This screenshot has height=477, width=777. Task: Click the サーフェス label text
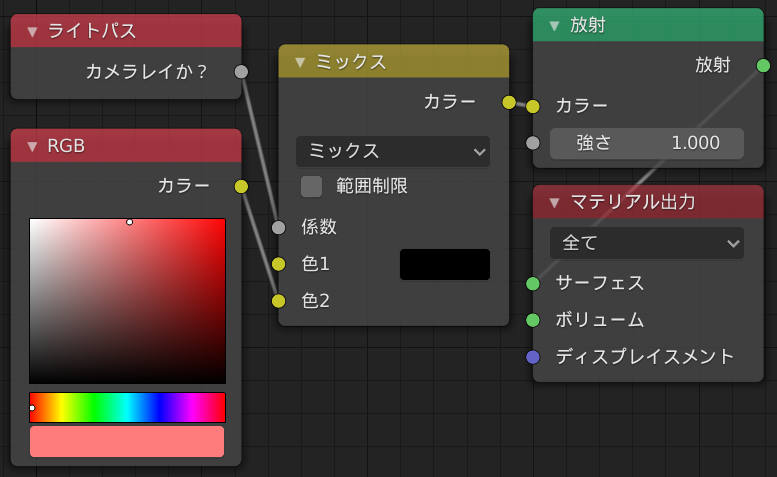pos(600,283)
